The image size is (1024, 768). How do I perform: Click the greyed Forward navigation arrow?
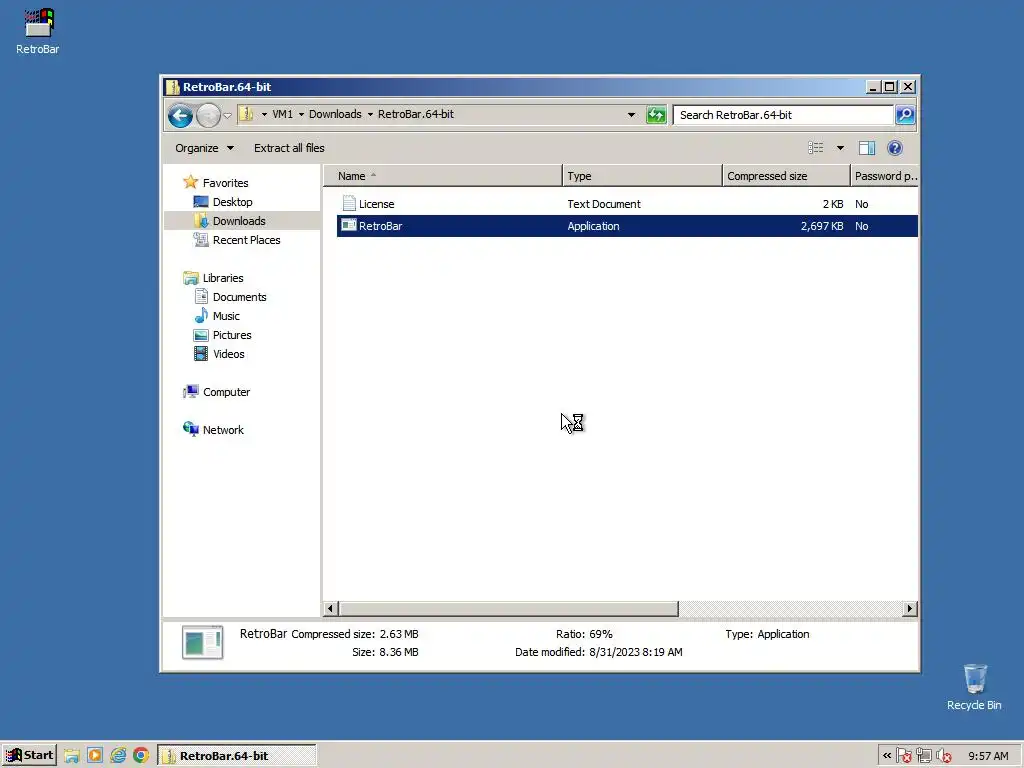coord(208,116)
